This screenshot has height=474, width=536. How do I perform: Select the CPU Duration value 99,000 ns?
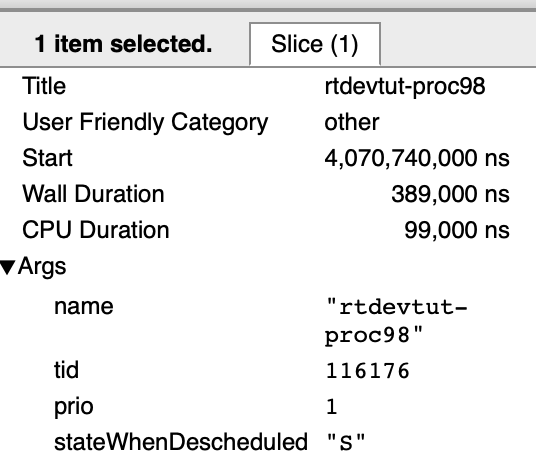[x=457, y=230]
